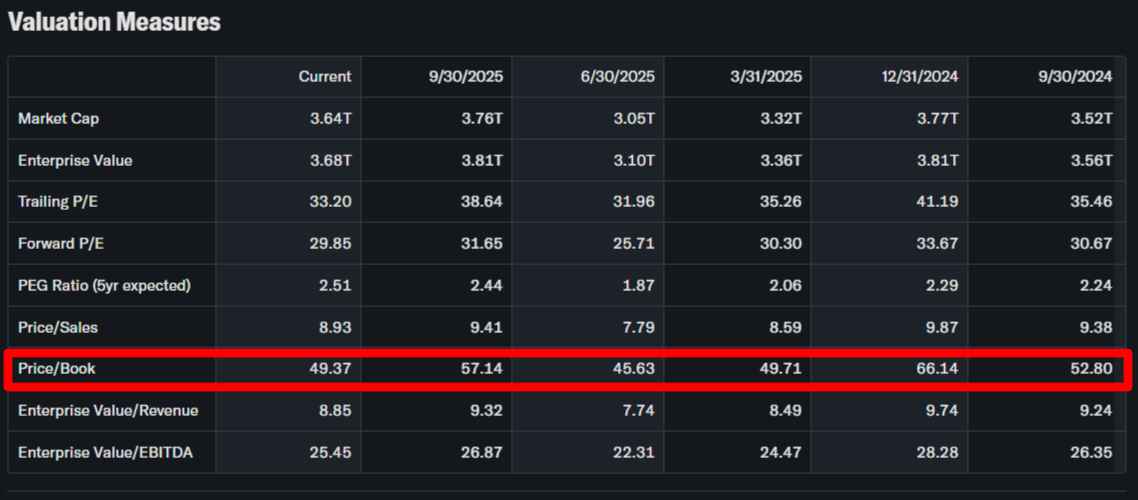Screen dimensions: 1138x500
Task: Click the Enterprise Value/EBITDA row label
Action: click(106, 453)
